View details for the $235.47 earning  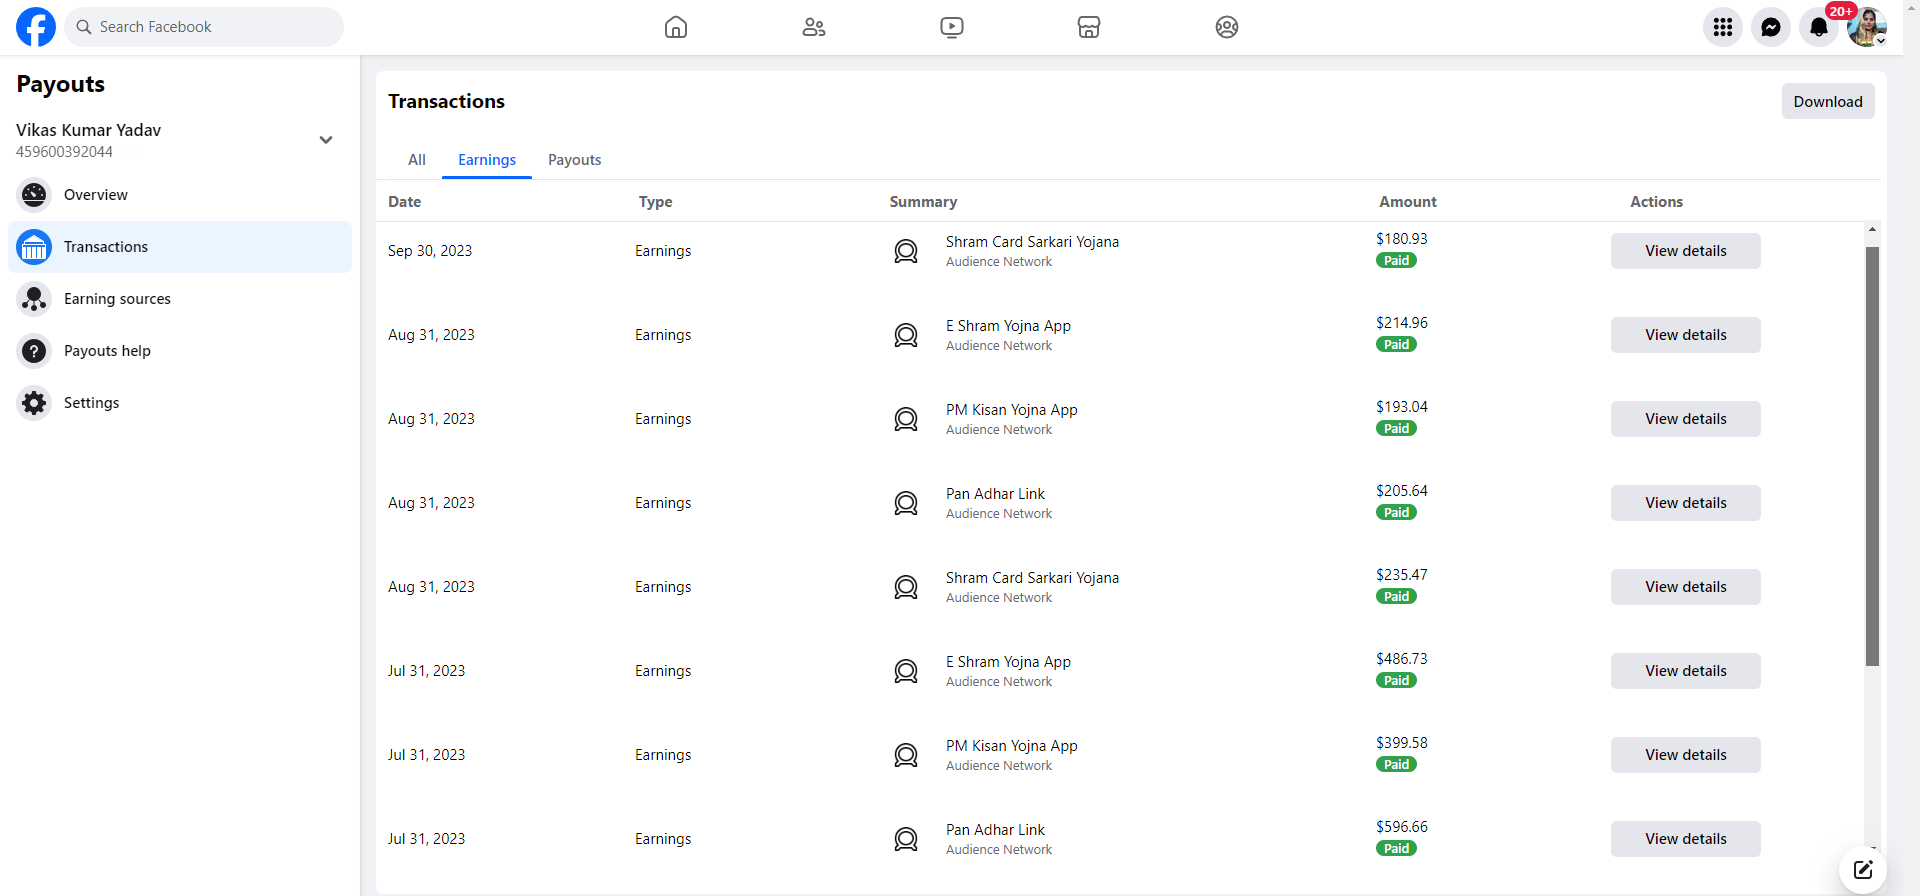1686,587
